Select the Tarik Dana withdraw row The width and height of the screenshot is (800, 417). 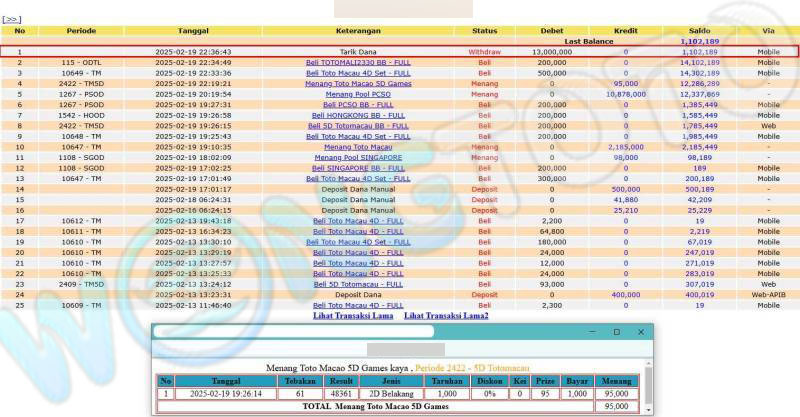(x=357, y=51)
